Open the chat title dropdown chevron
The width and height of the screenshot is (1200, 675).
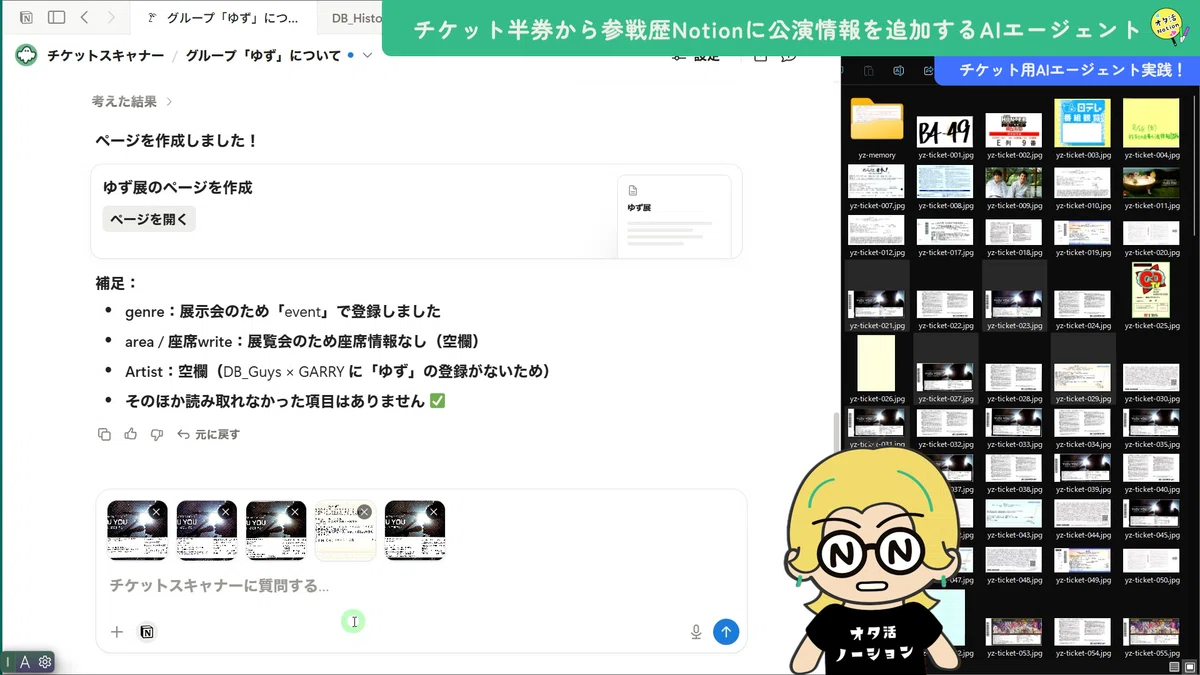pos(367,55)
